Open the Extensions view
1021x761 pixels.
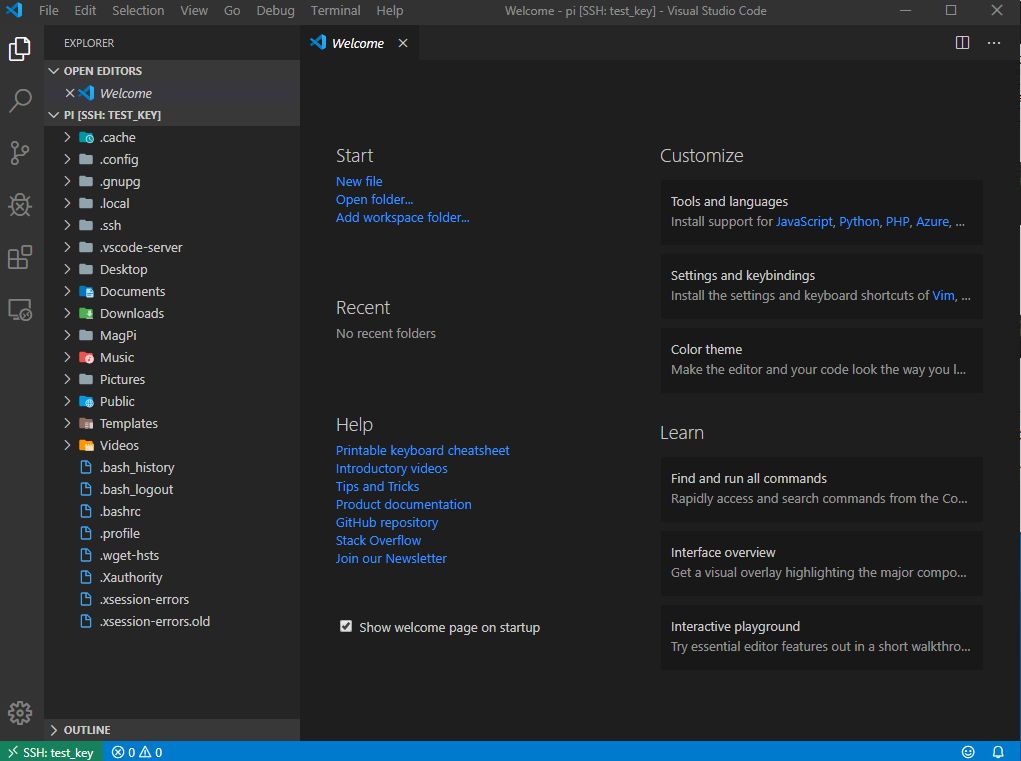[20, 257]
